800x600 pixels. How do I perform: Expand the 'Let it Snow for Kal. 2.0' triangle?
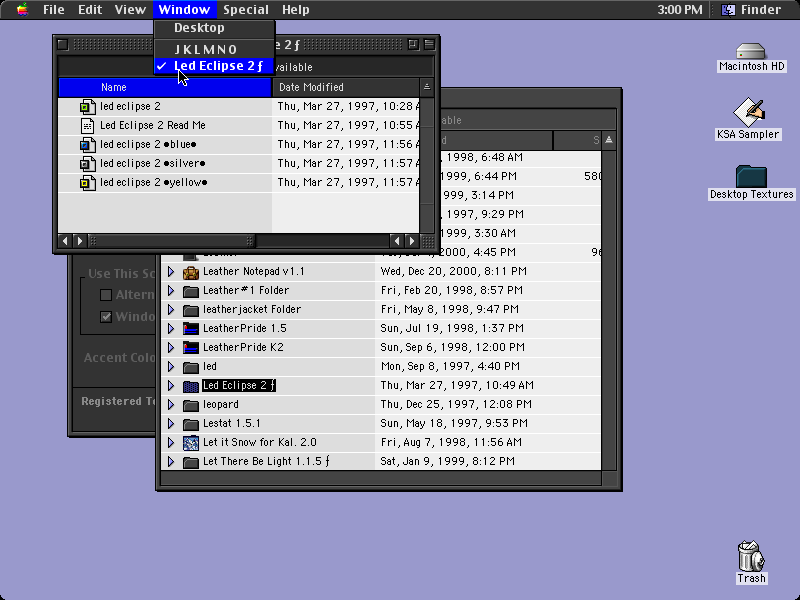coord(171,442)
